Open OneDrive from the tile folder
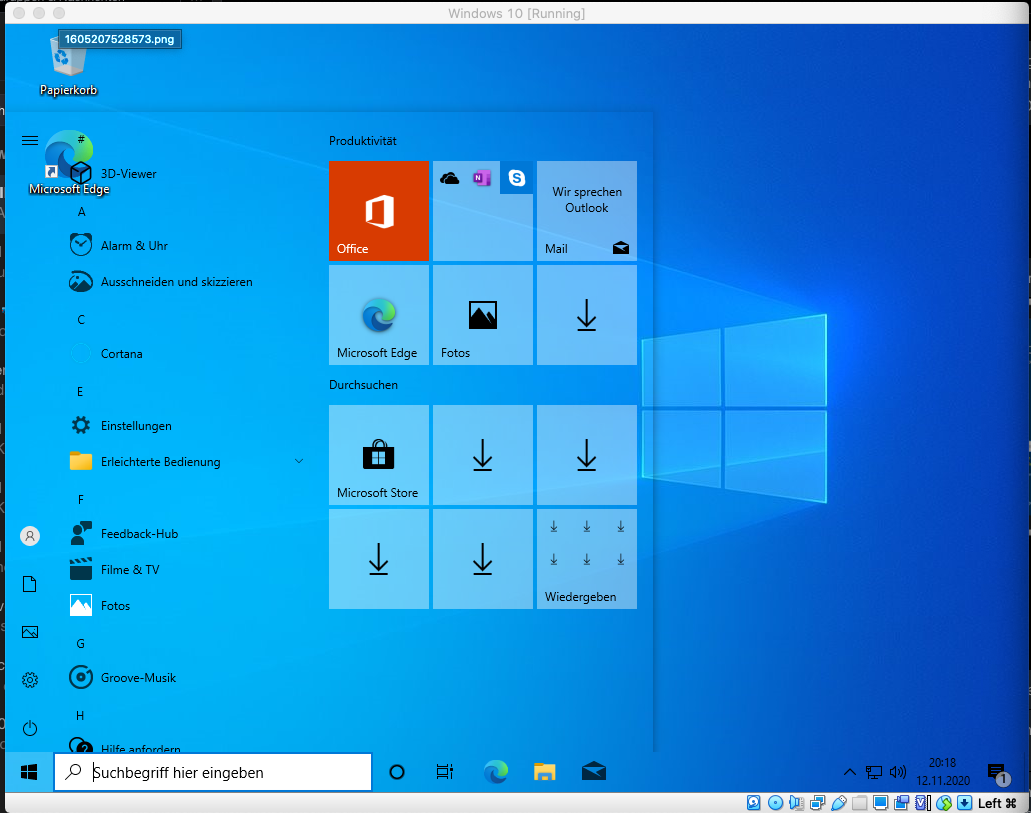1031x813 pixels. 450,178
